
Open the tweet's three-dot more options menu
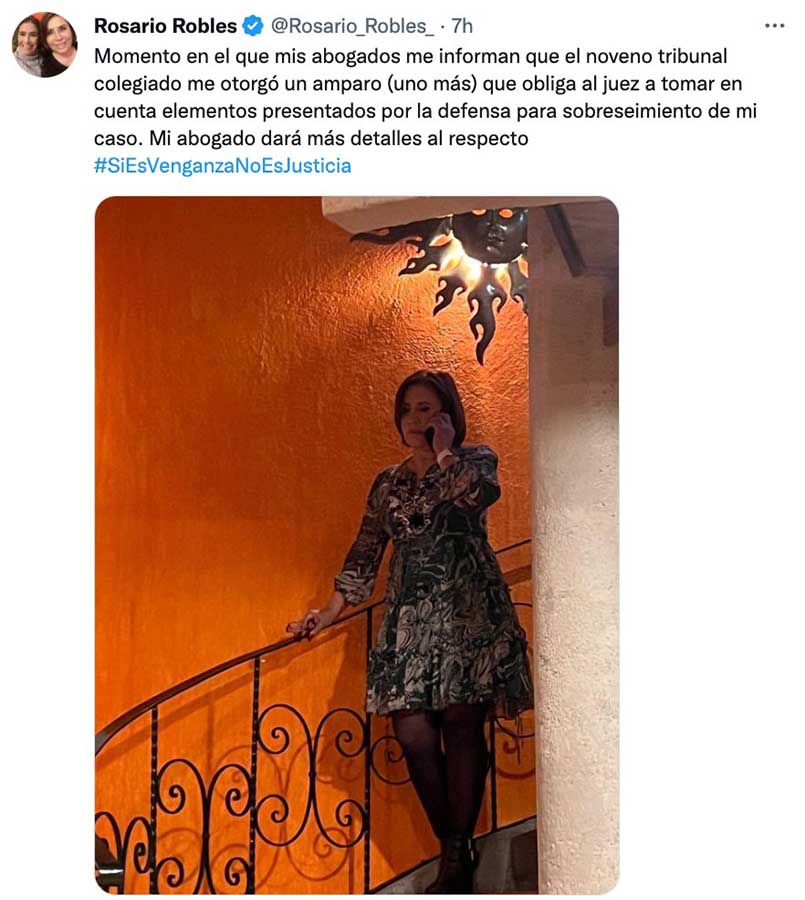point(774,26)
